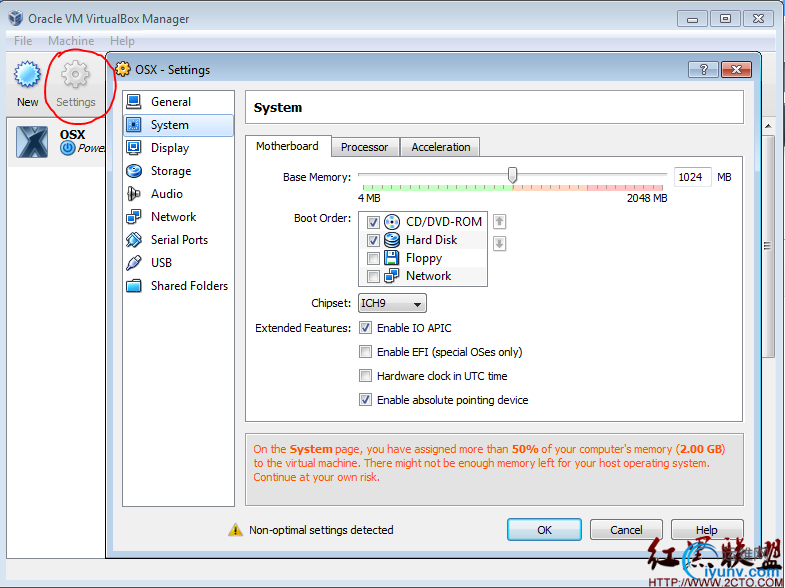Click the OSX virtual machine icon
The image size is (785, 588).
coord(32,142)
